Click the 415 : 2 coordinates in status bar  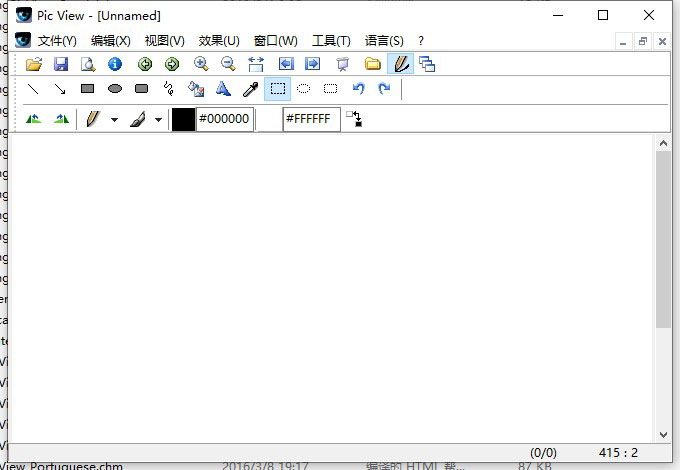point(618,453)
